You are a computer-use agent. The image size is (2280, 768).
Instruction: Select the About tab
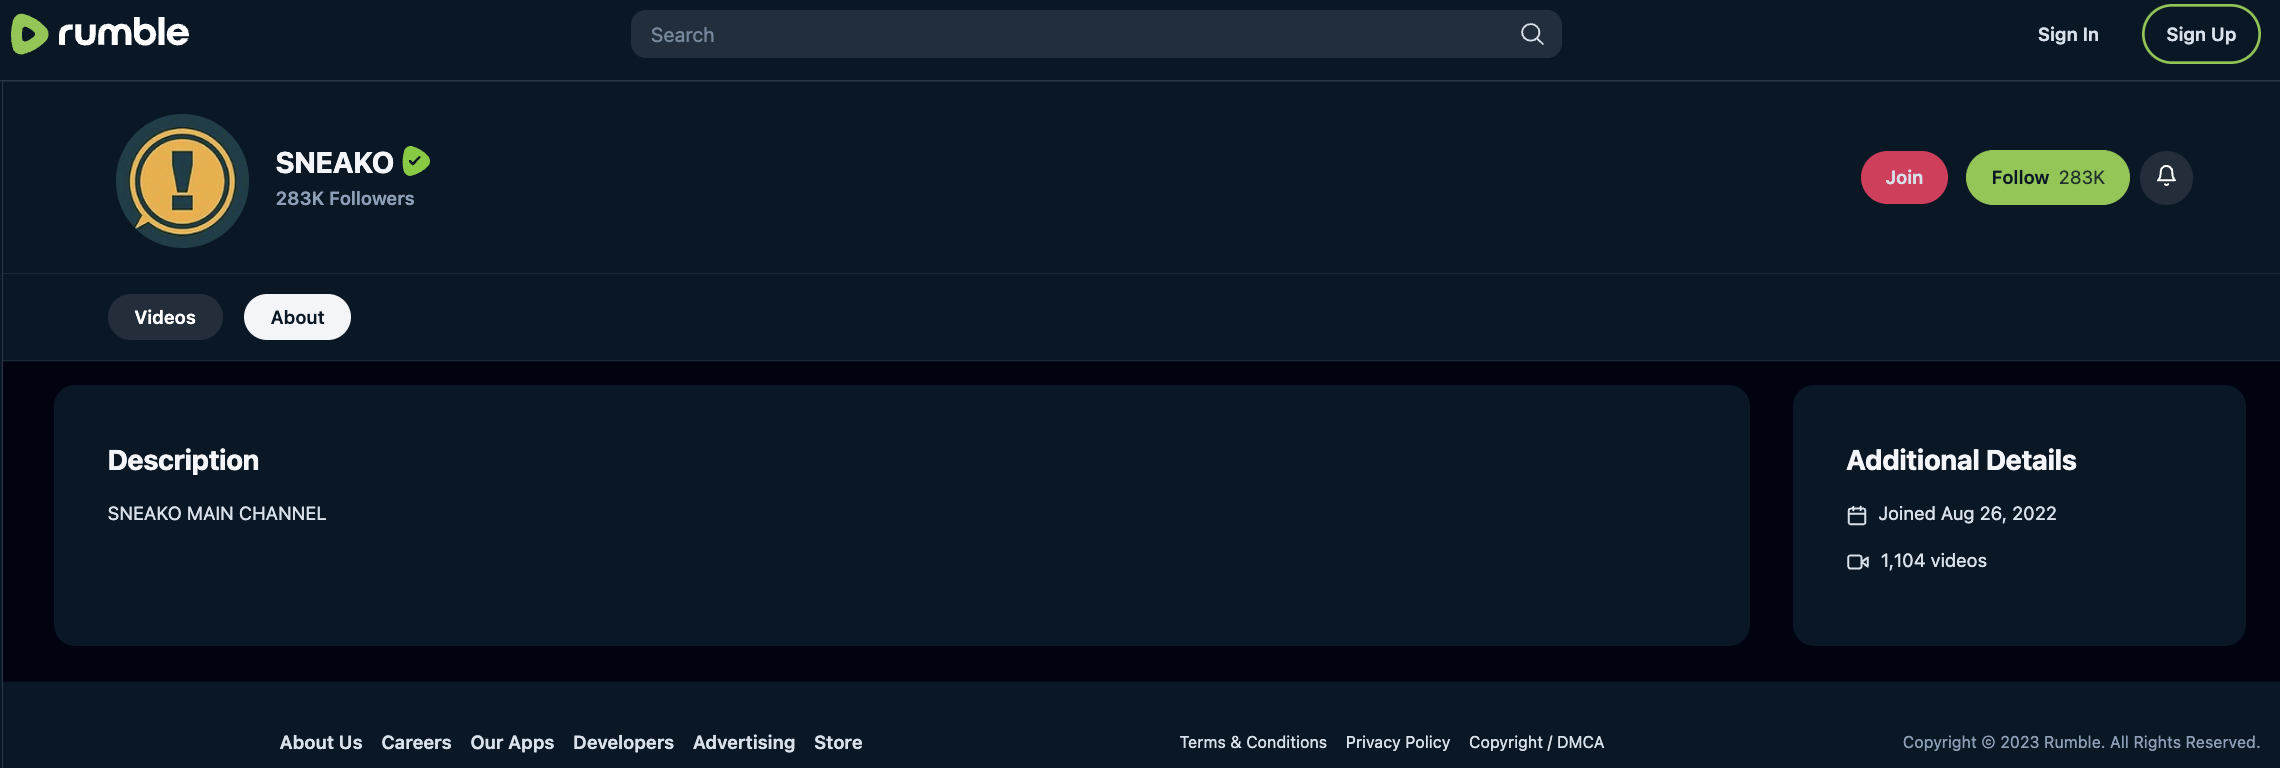(x=297, y=317)
